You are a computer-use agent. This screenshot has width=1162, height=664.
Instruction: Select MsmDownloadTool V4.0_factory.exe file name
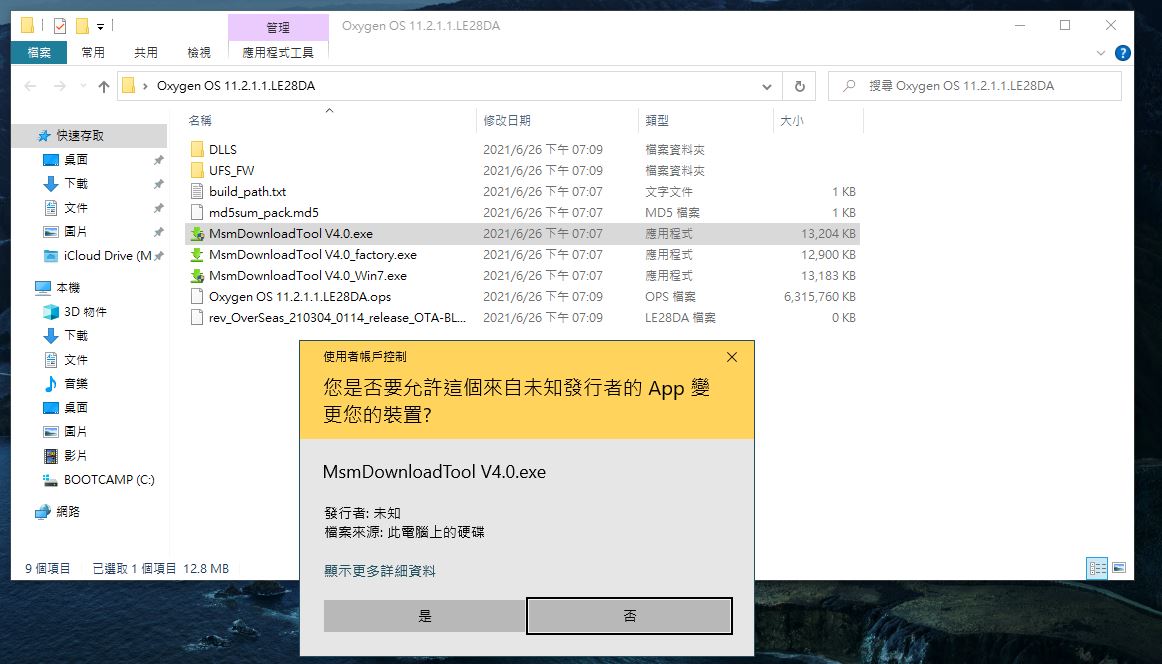coord(313,254)
